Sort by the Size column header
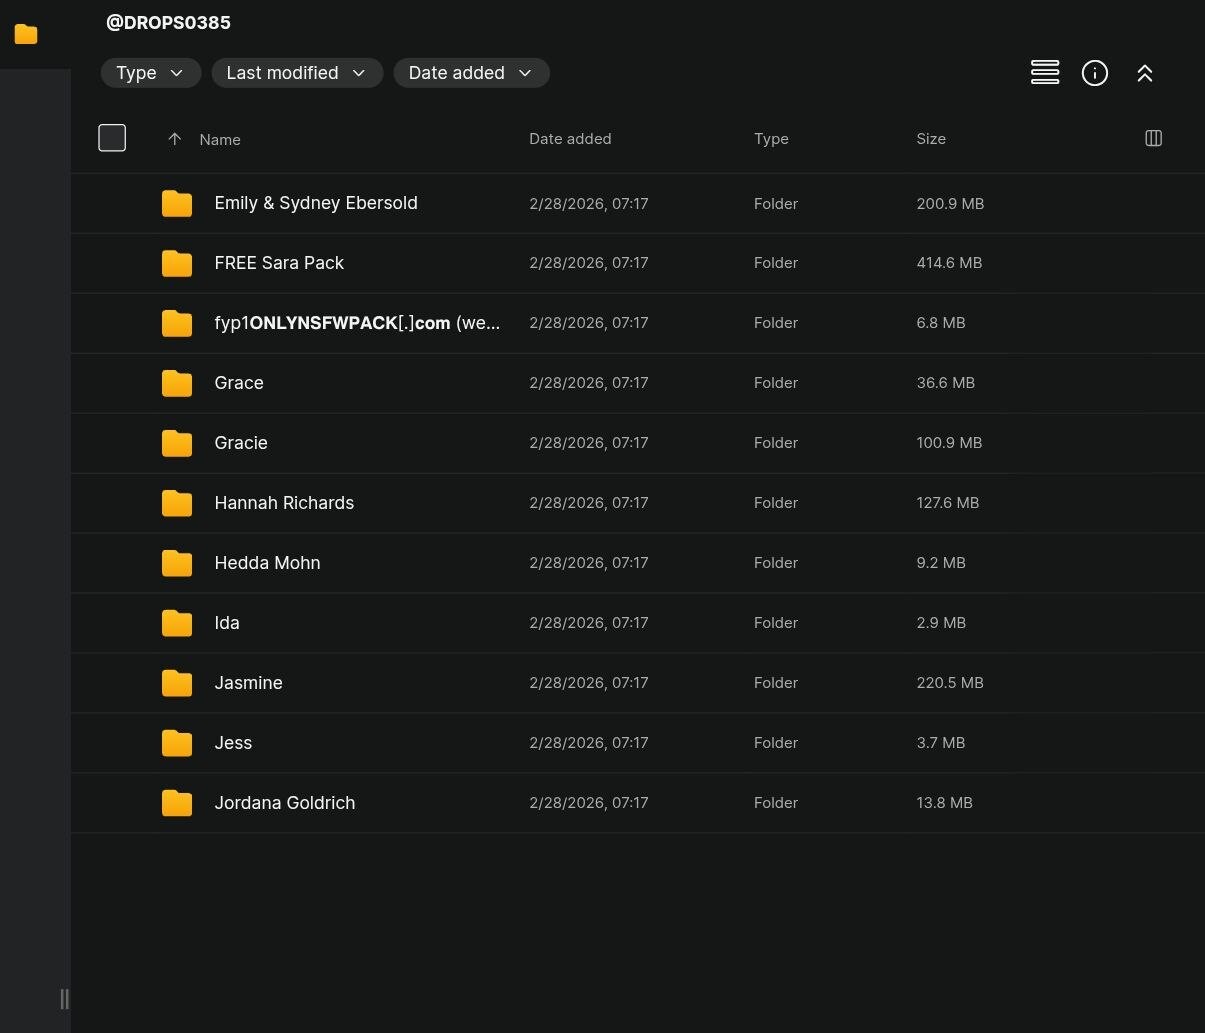The width and height of the screenshot is (1205, 1033). [930, 139]
